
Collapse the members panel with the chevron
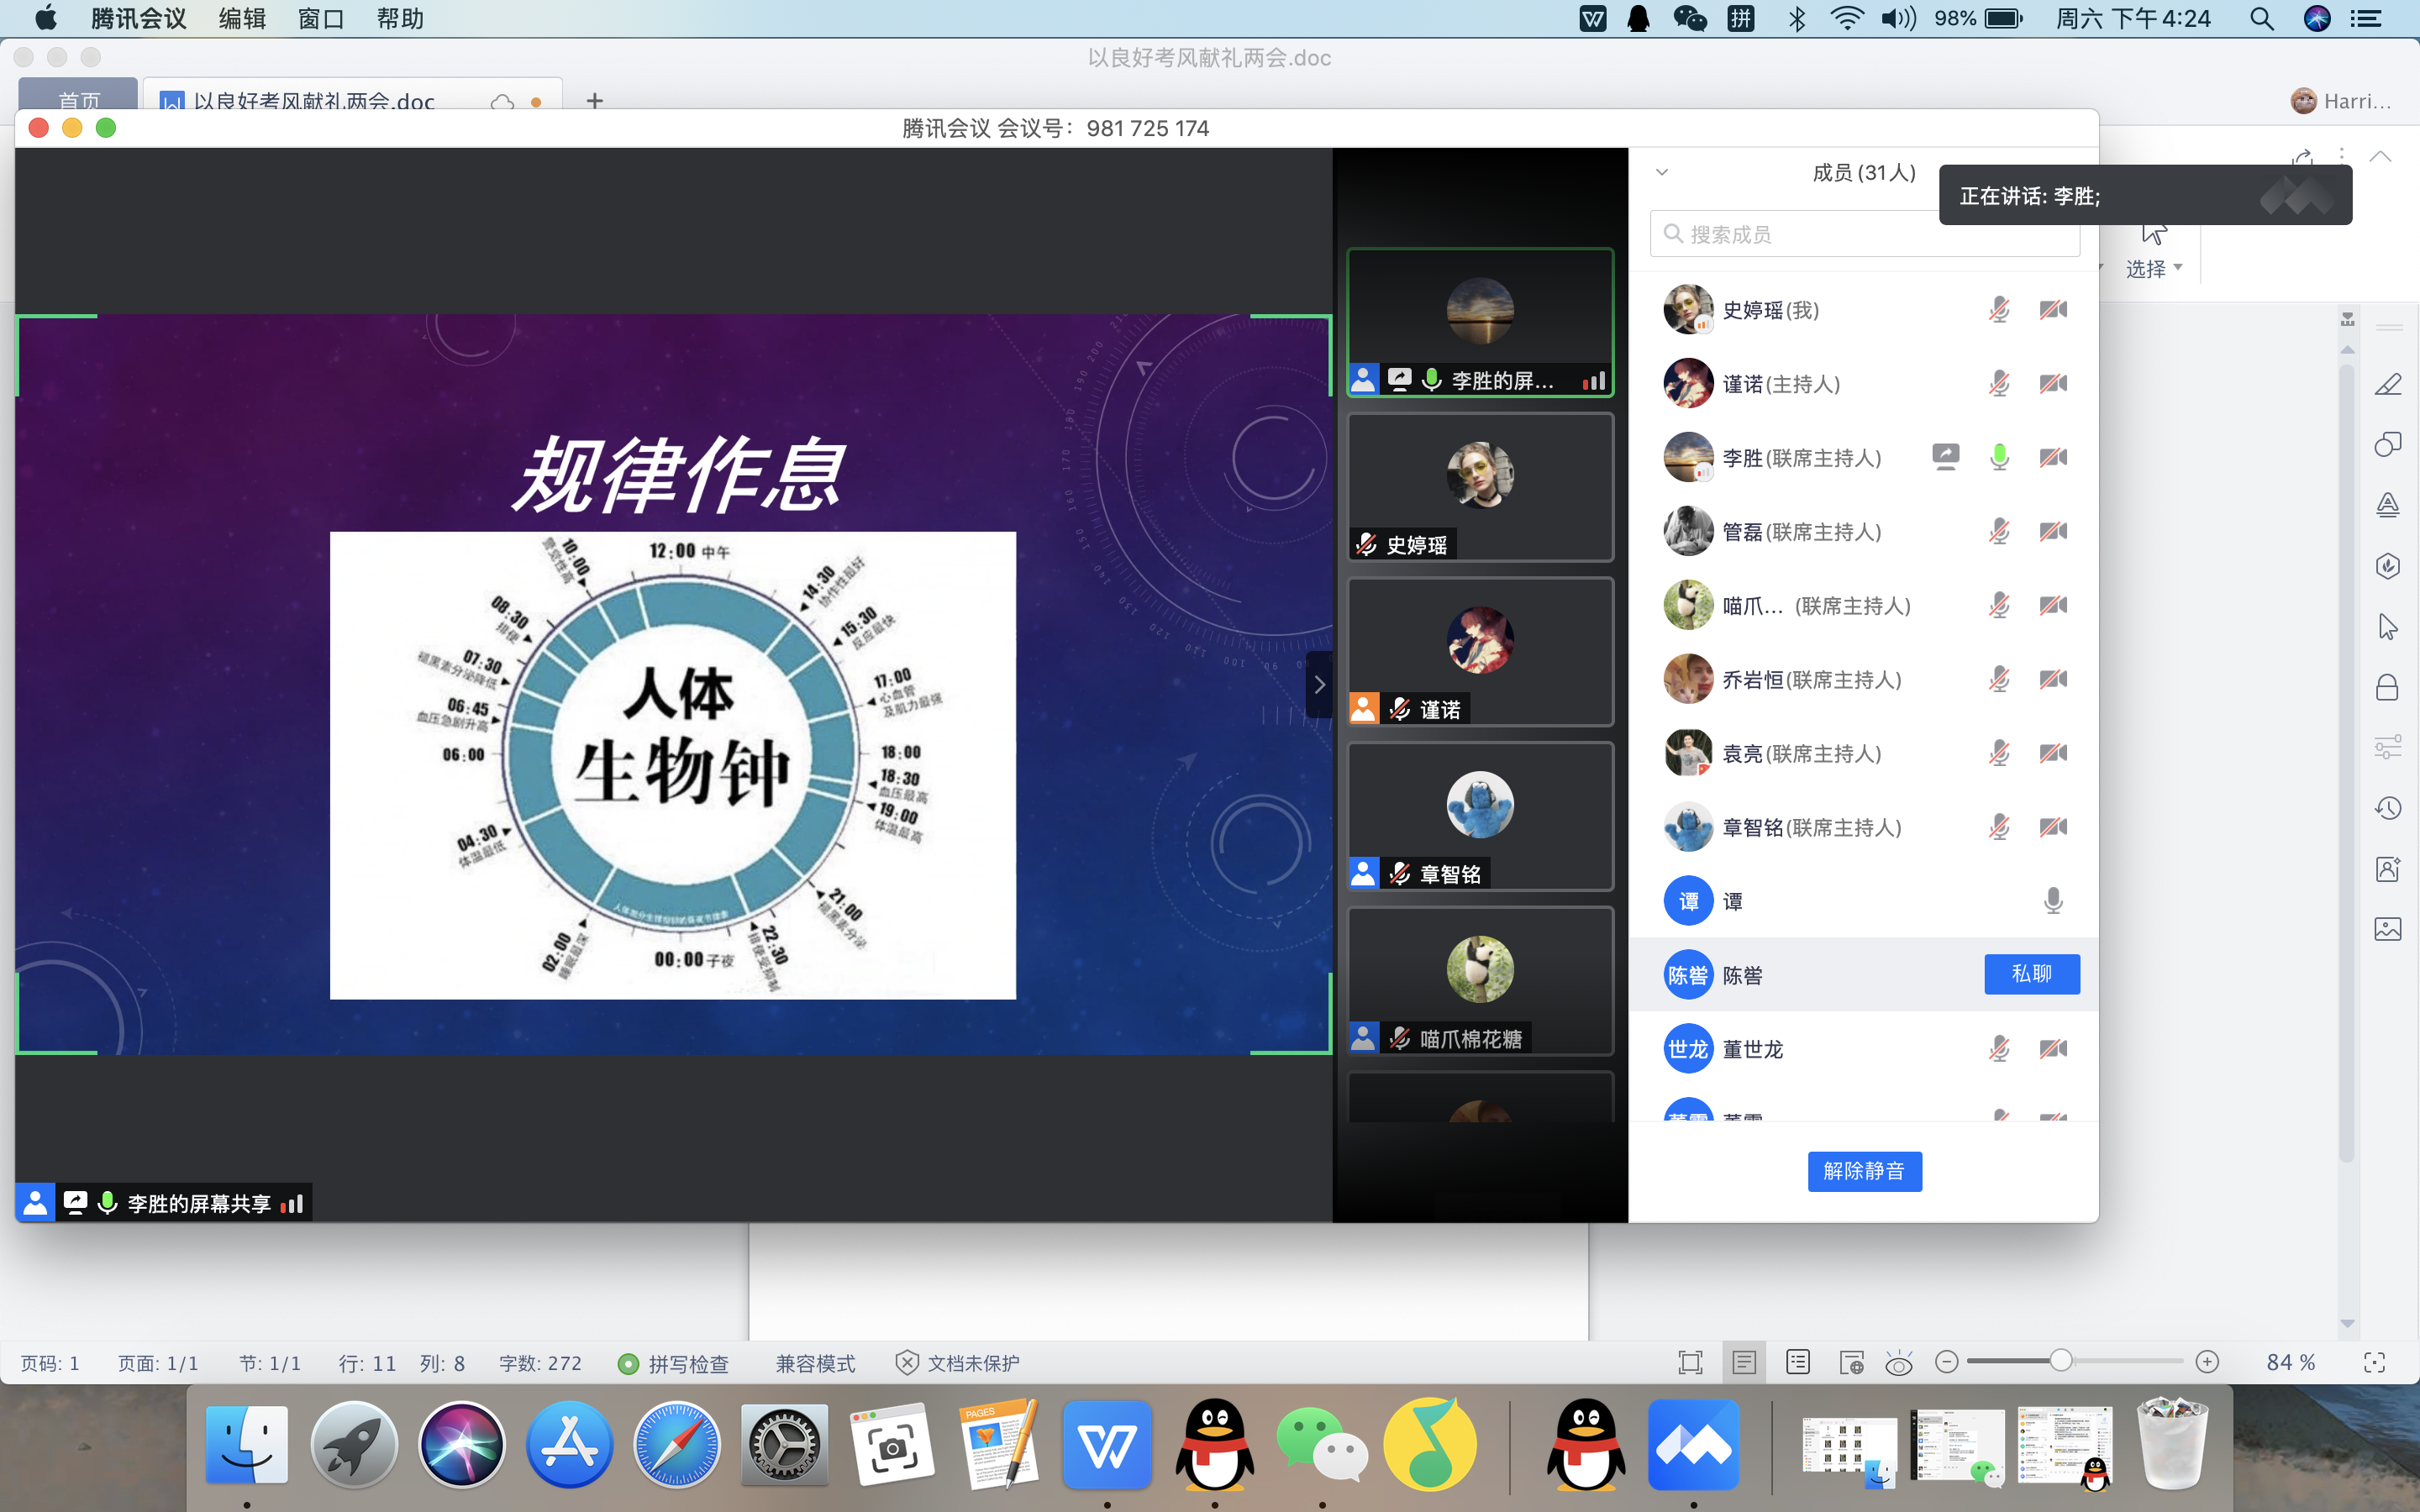[1662, 172]
